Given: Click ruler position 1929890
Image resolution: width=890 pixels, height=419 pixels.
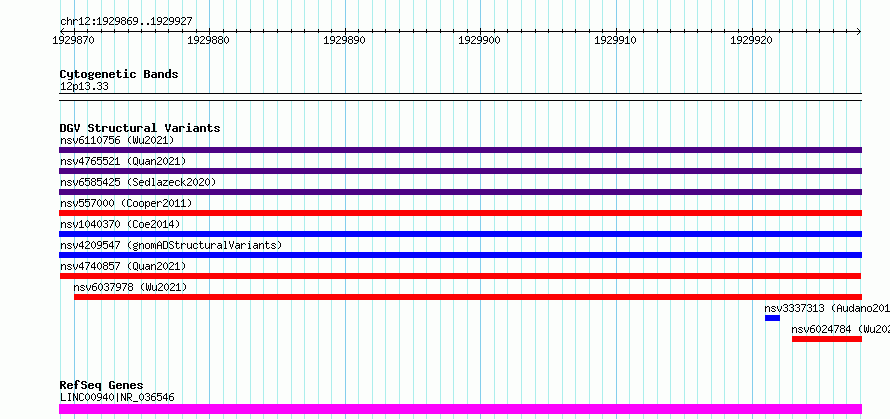Looking at the screenshot, I should click(x=345, y=40).
